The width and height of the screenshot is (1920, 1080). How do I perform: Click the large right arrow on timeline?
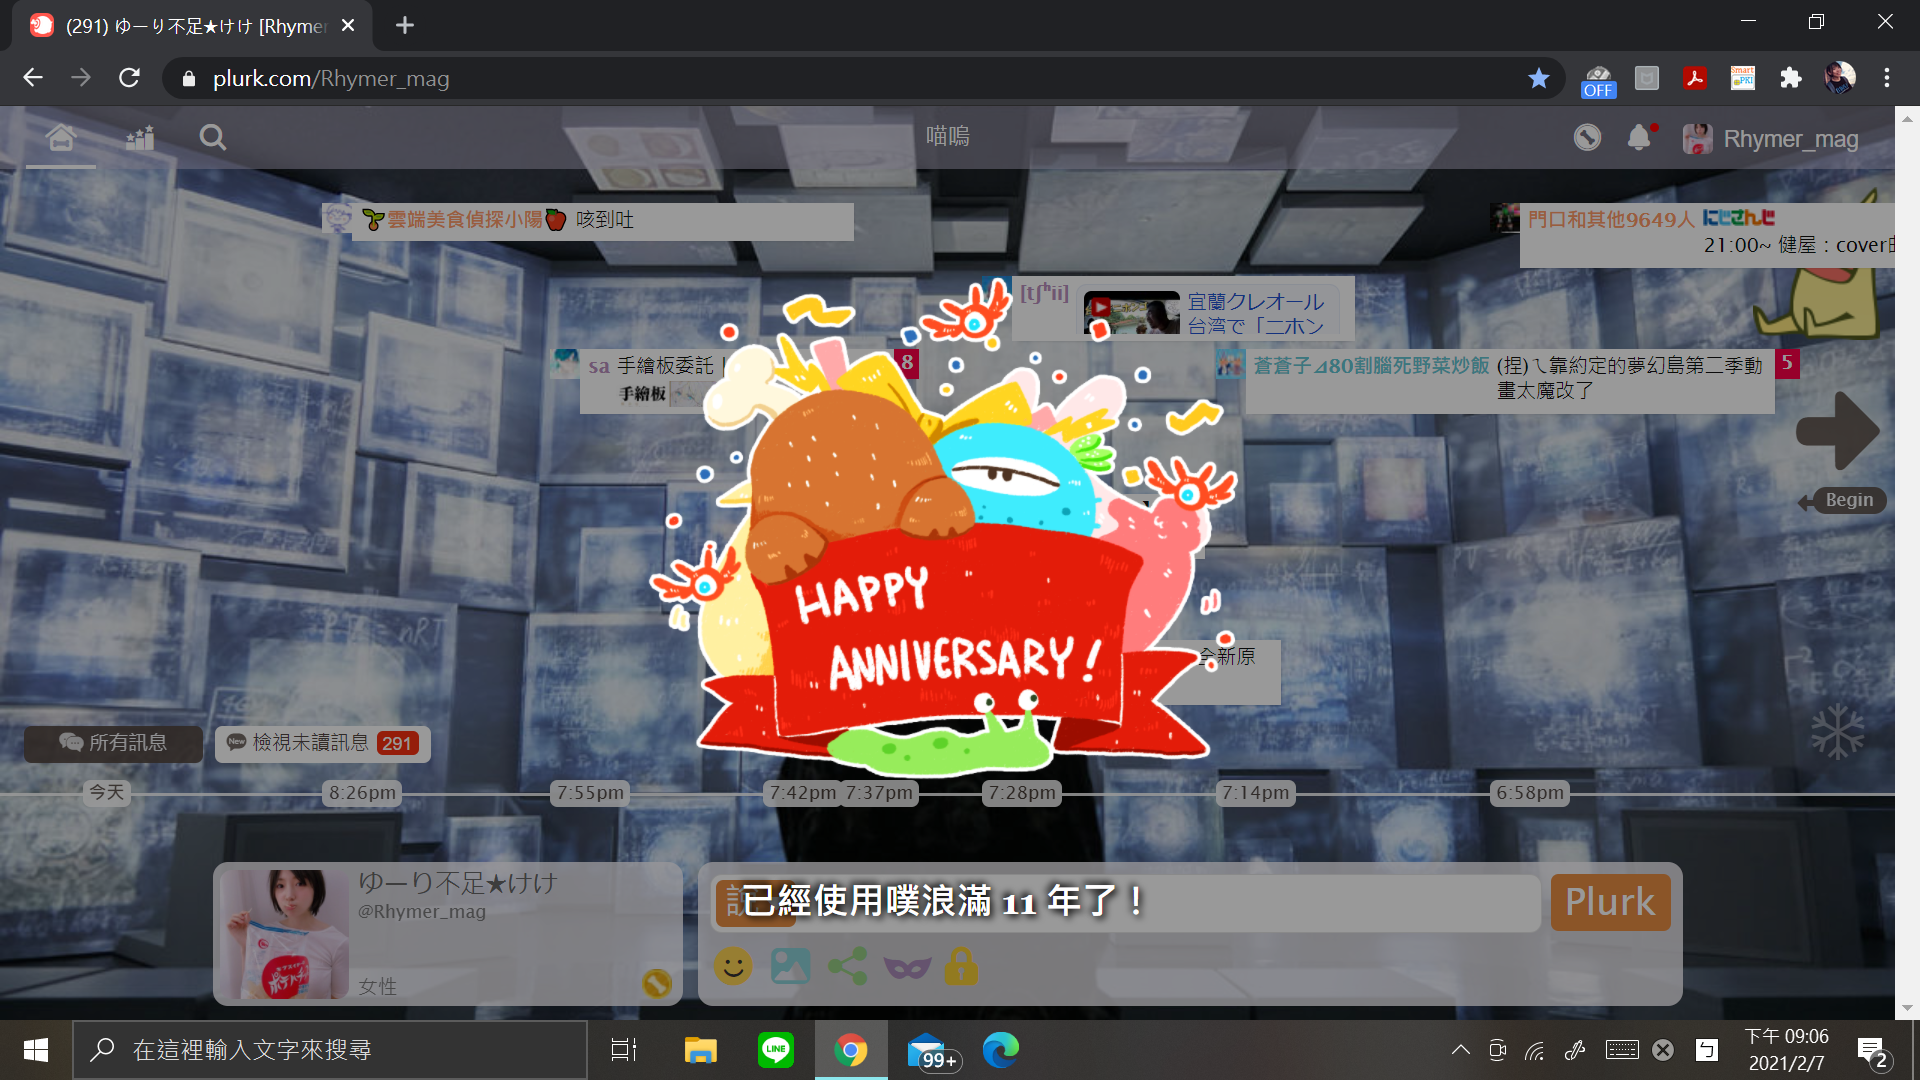point(1838,431)
